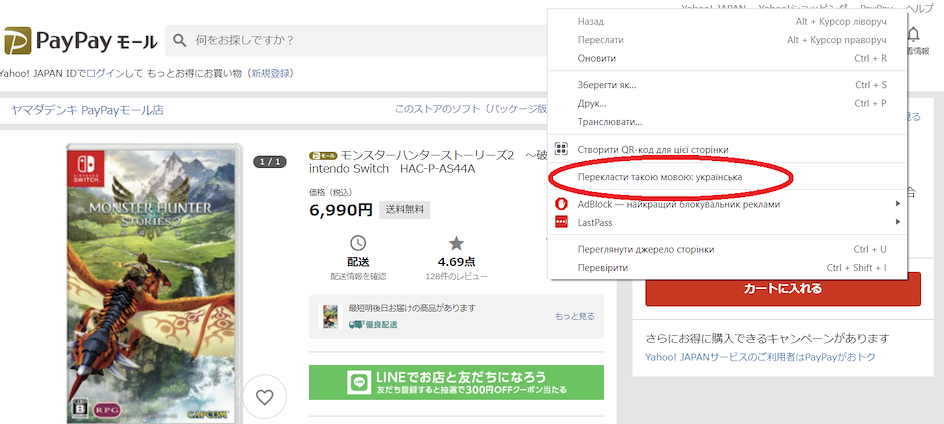Expand the AdBlock submenu arrow
Viewport: 944px width, 424px height.
[898, 204]
